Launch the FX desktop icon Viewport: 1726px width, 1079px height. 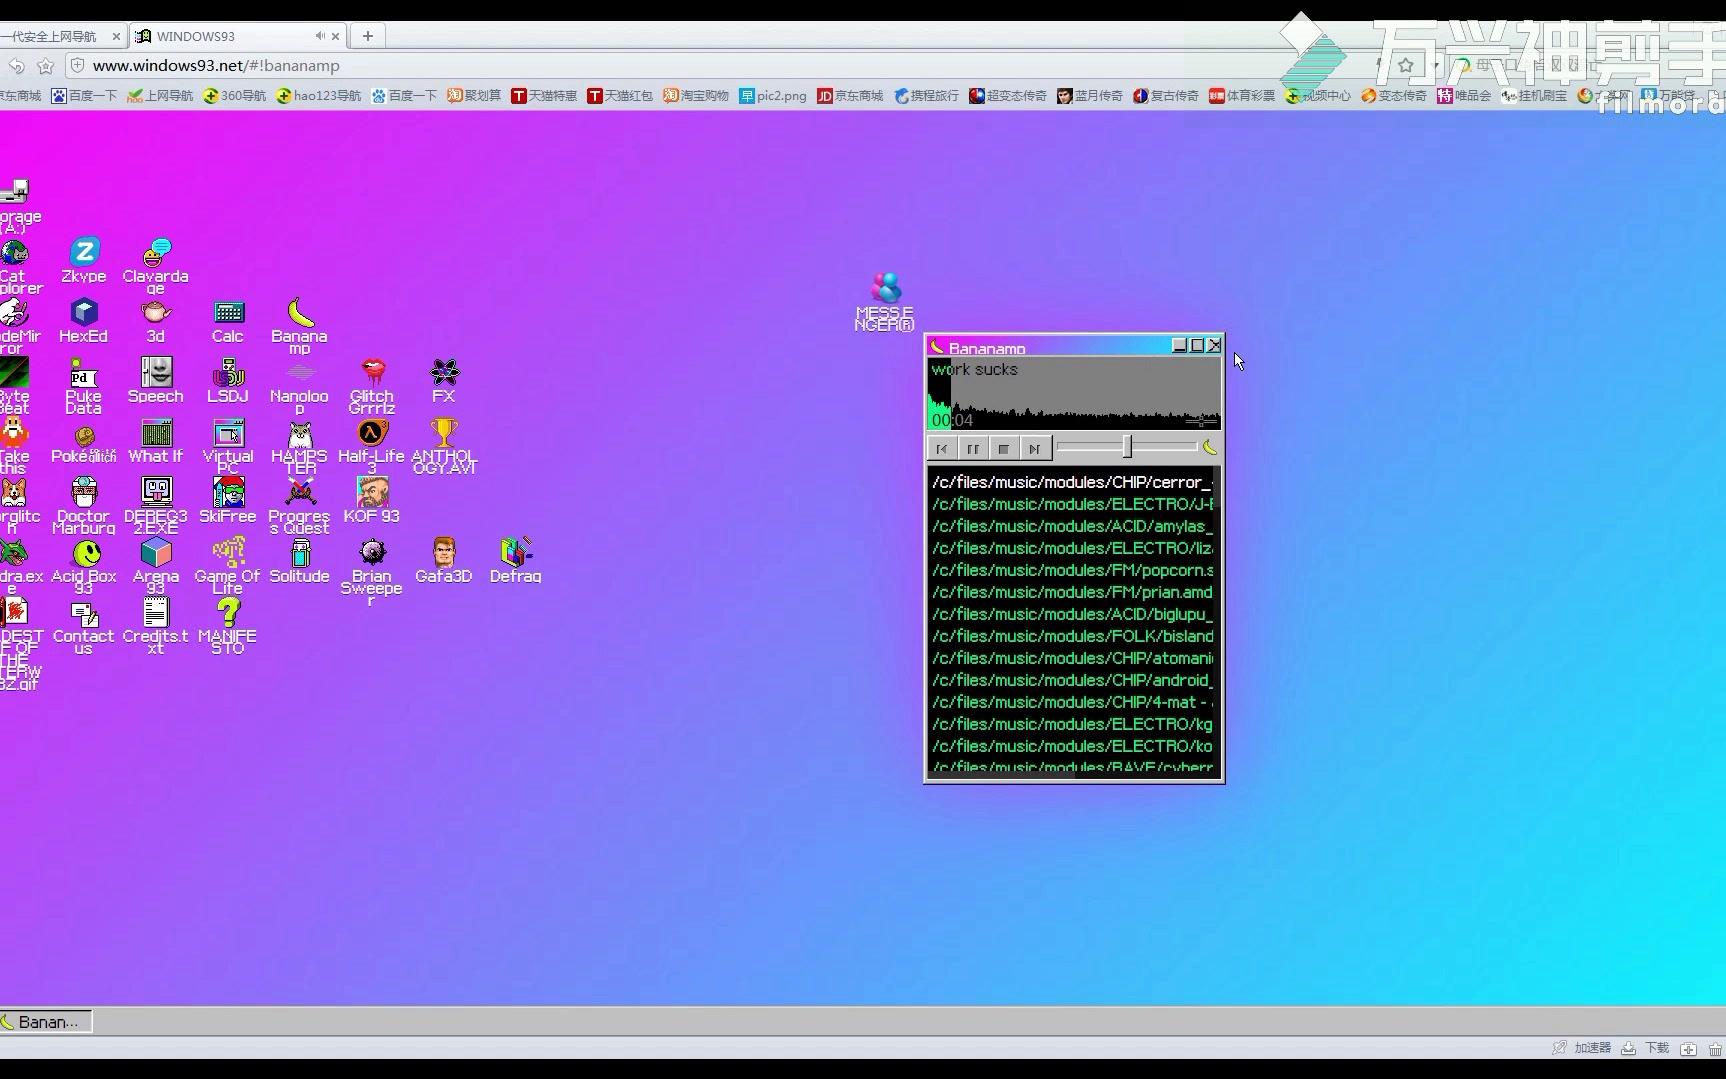(x=444, y=380)
